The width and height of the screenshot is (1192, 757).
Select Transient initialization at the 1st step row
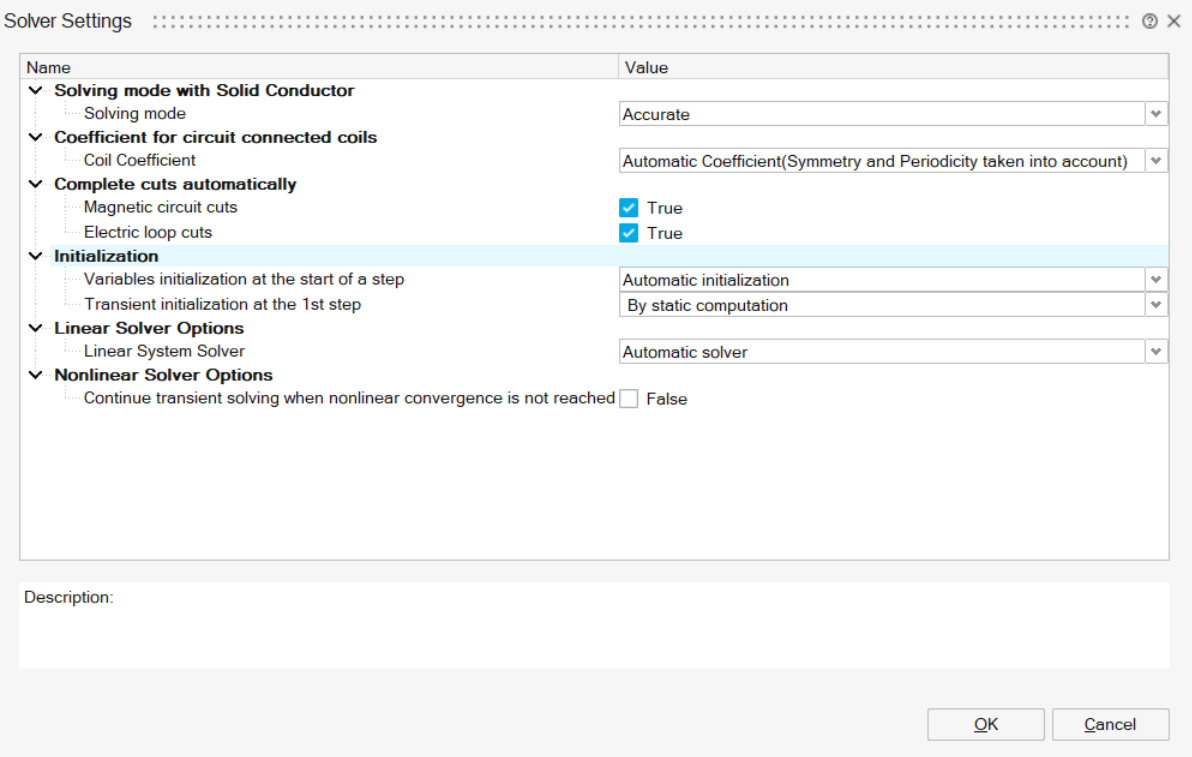222,304
